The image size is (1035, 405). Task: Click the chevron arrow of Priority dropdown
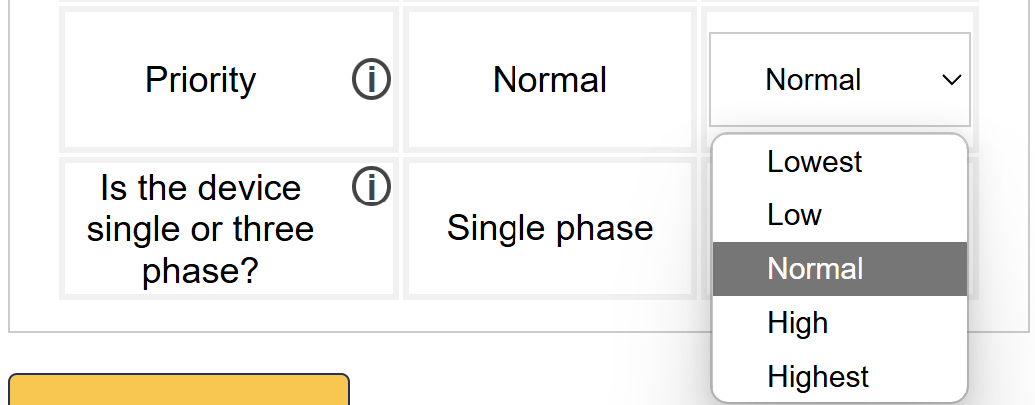tap(951, 80)
